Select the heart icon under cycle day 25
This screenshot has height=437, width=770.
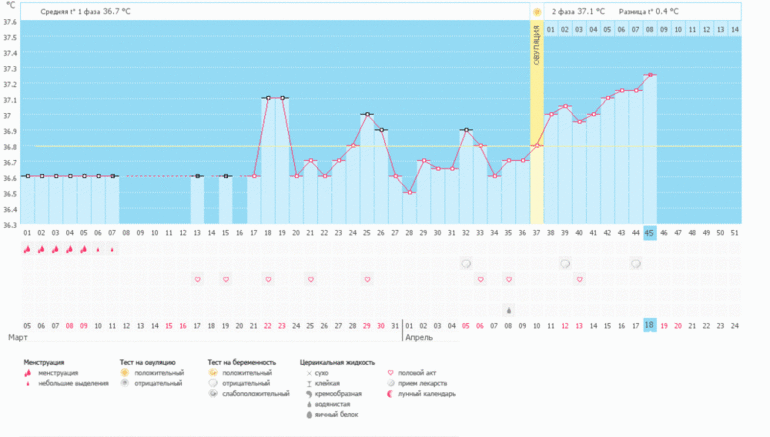[367, 279]
